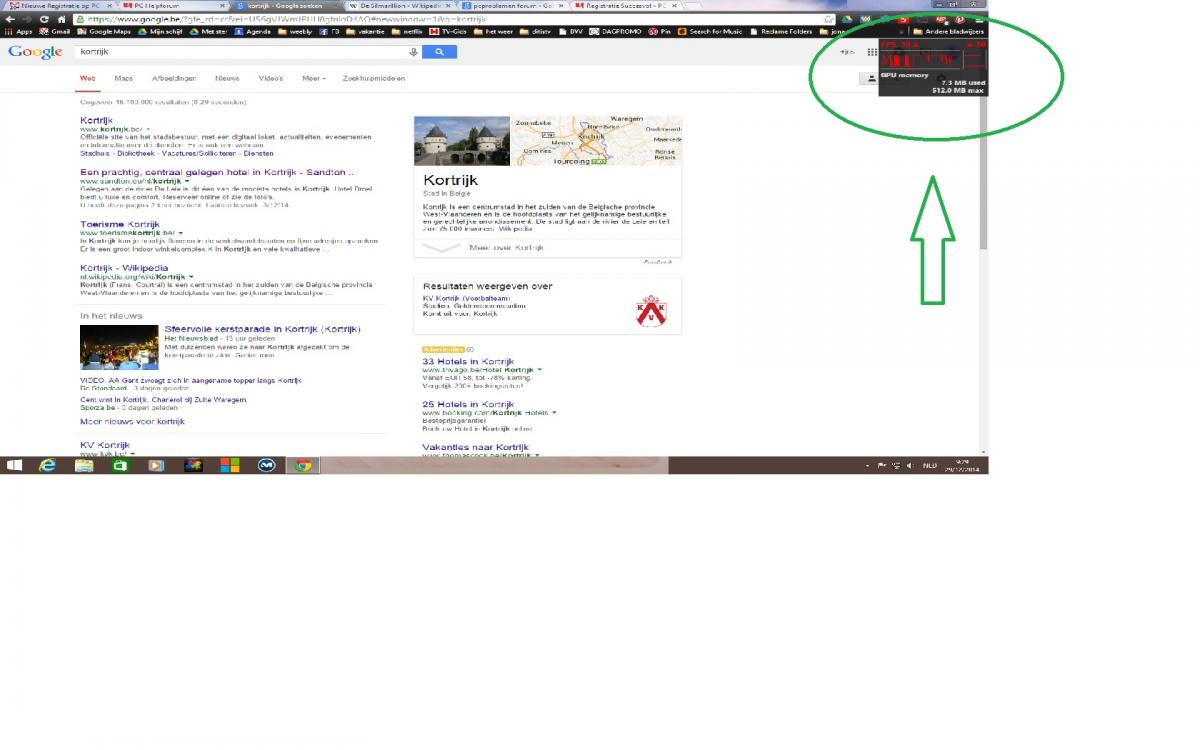The image size is (1200, 750).
Task: Select the Afbeeldingen search tab
Action: 174,78
